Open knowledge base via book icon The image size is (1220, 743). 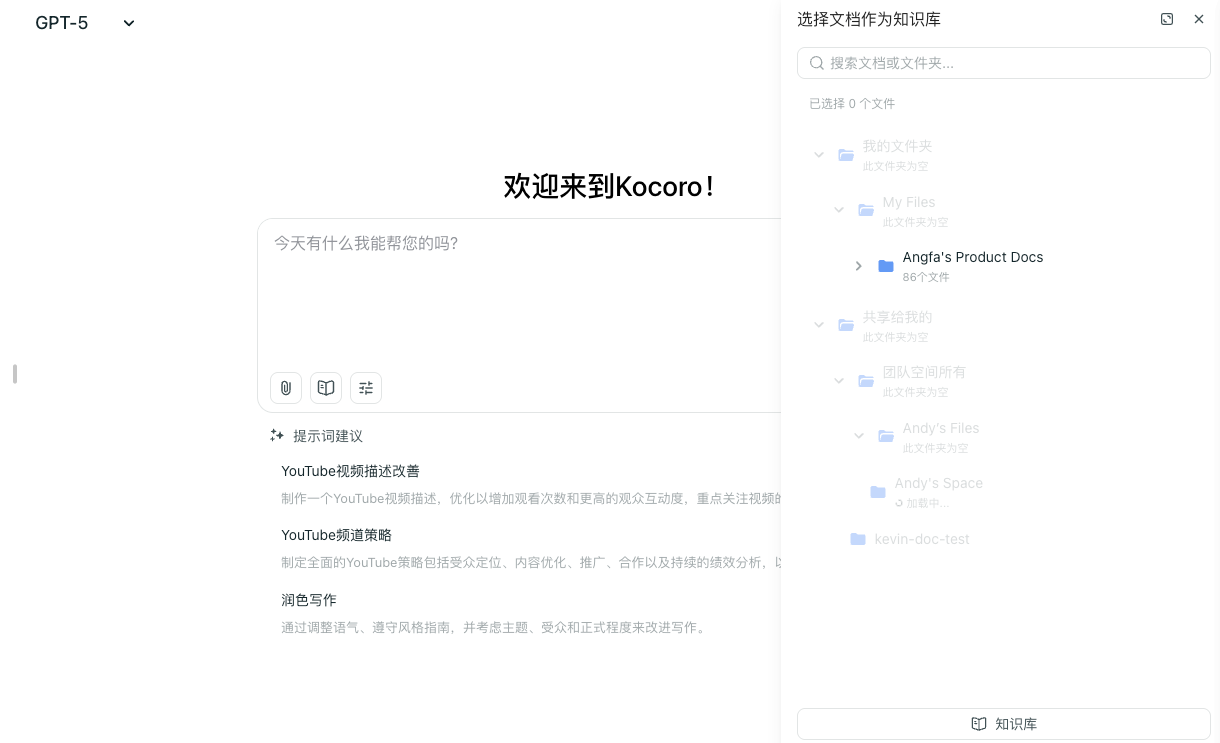pyautogui.click(x=326, y=388)
